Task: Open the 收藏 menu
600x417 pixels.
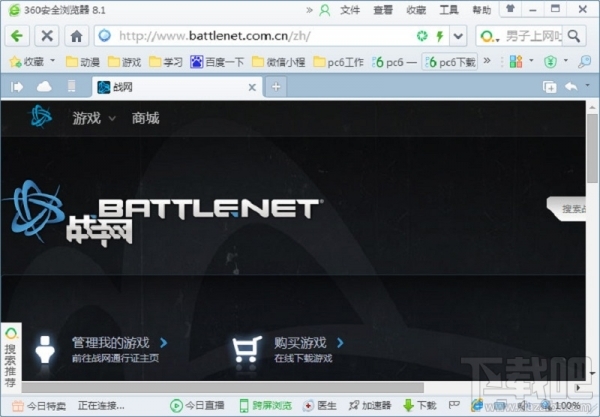Action: point(416,10)
